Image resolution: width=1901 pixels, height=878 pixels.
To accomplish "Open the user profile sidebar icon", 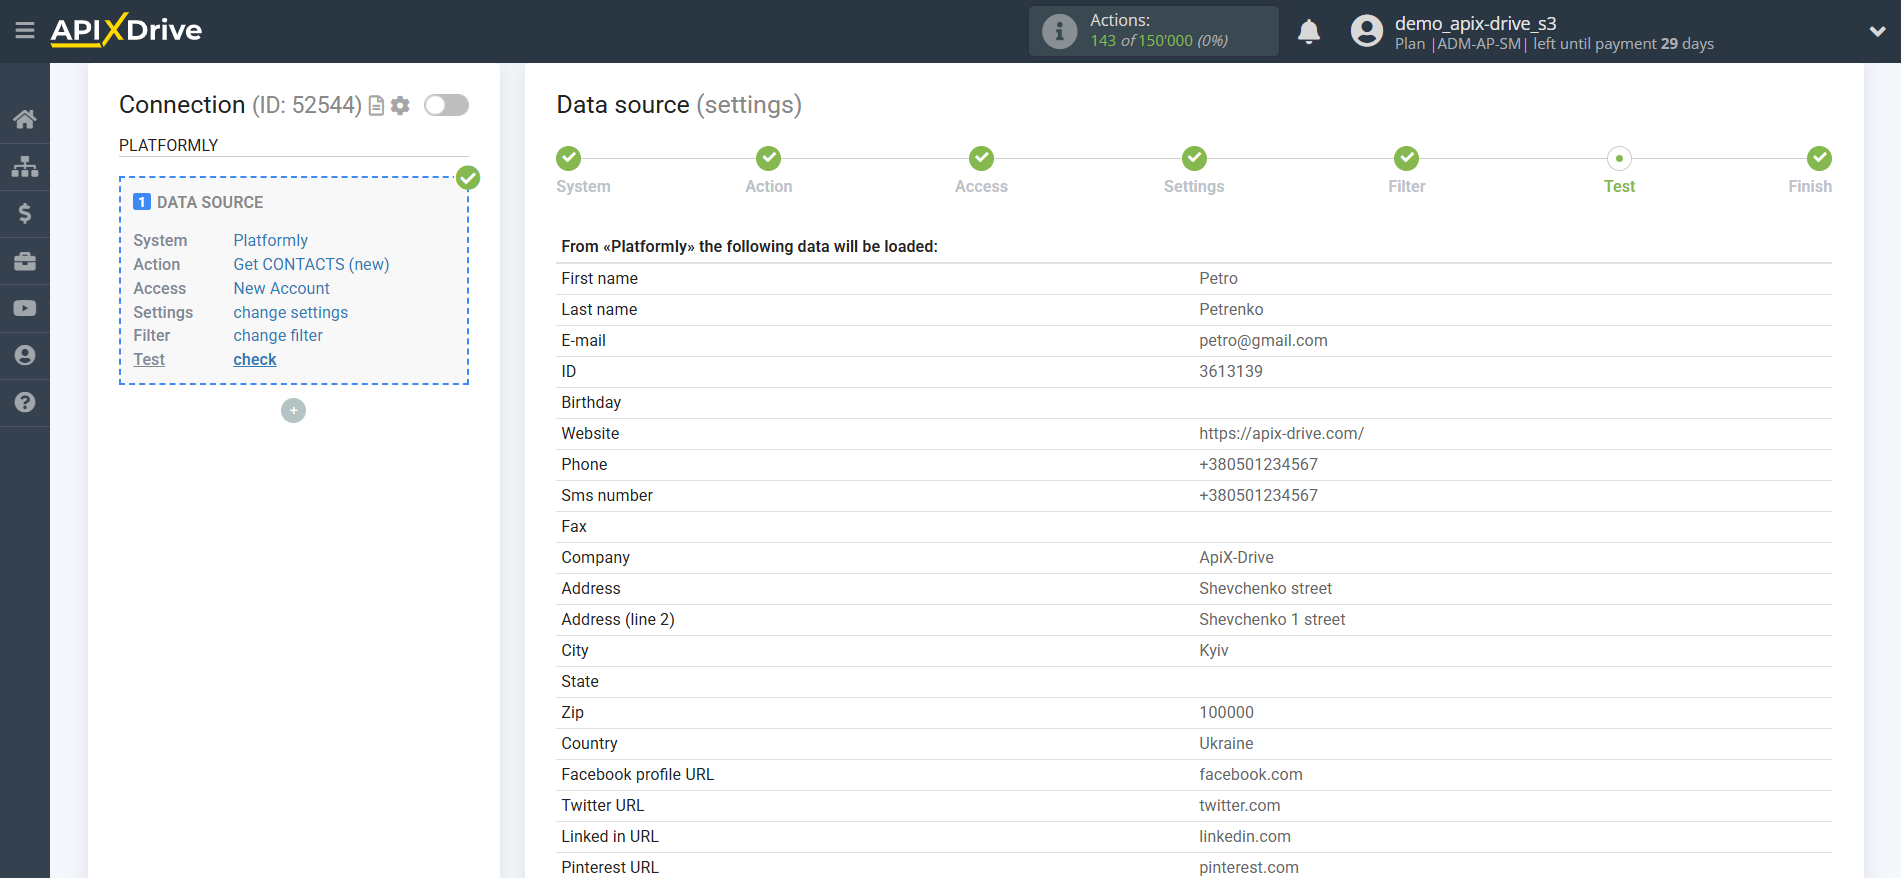I will 25,355.
